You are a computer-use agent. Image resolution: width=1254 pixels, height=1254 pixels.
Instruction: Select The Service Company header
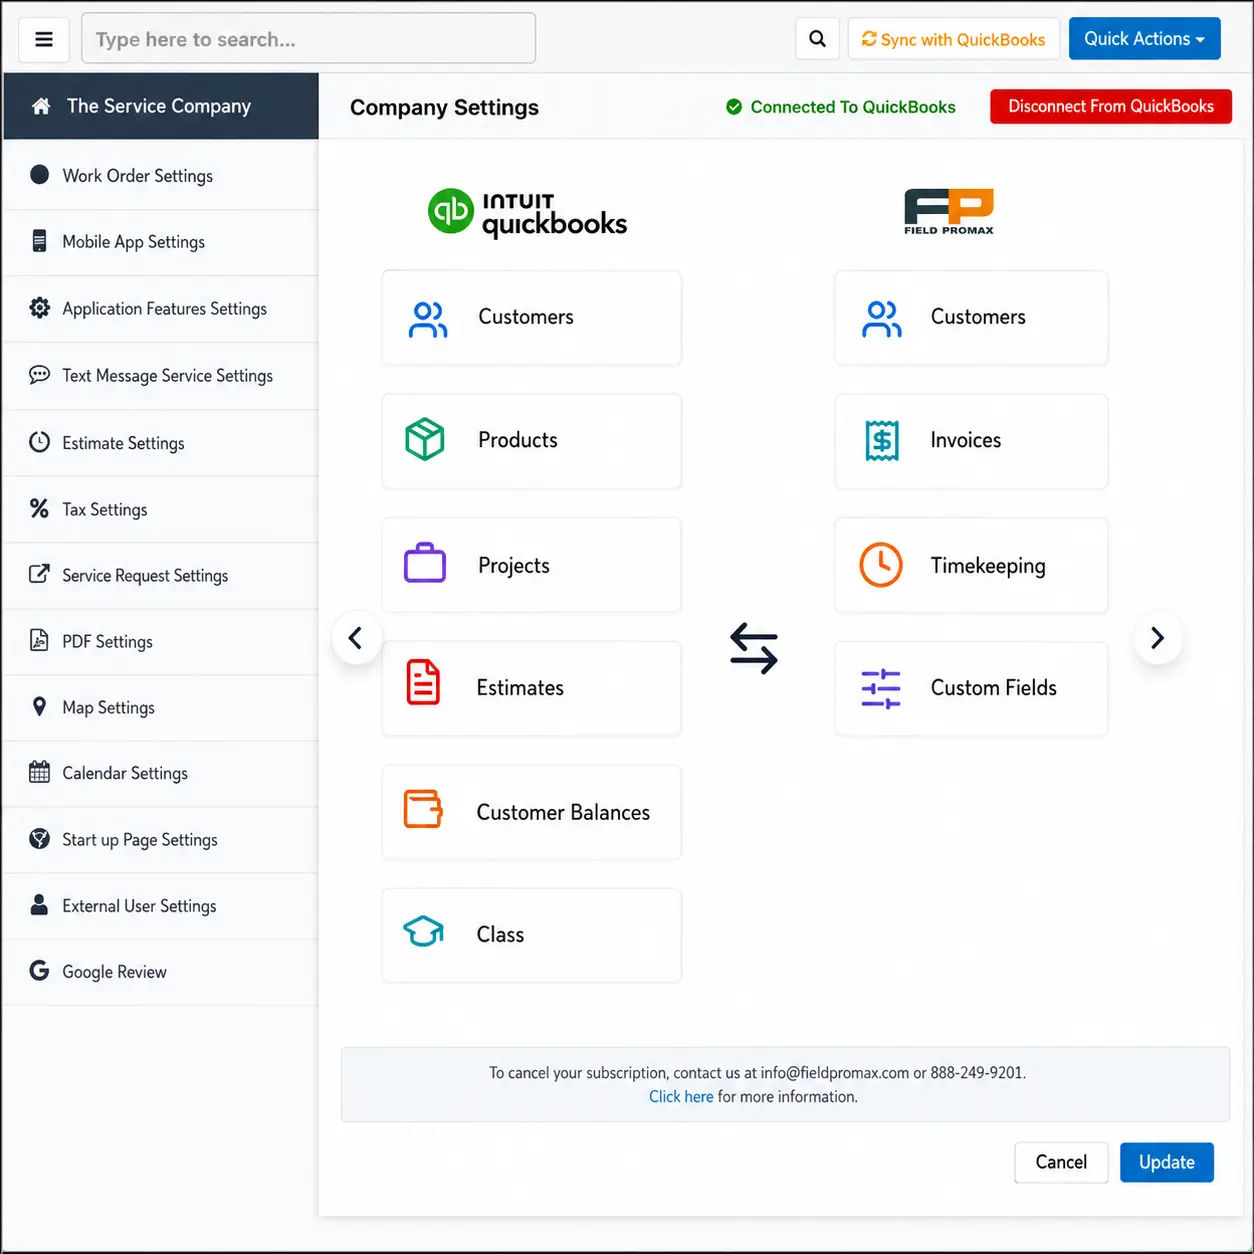[x=160, y=106]
